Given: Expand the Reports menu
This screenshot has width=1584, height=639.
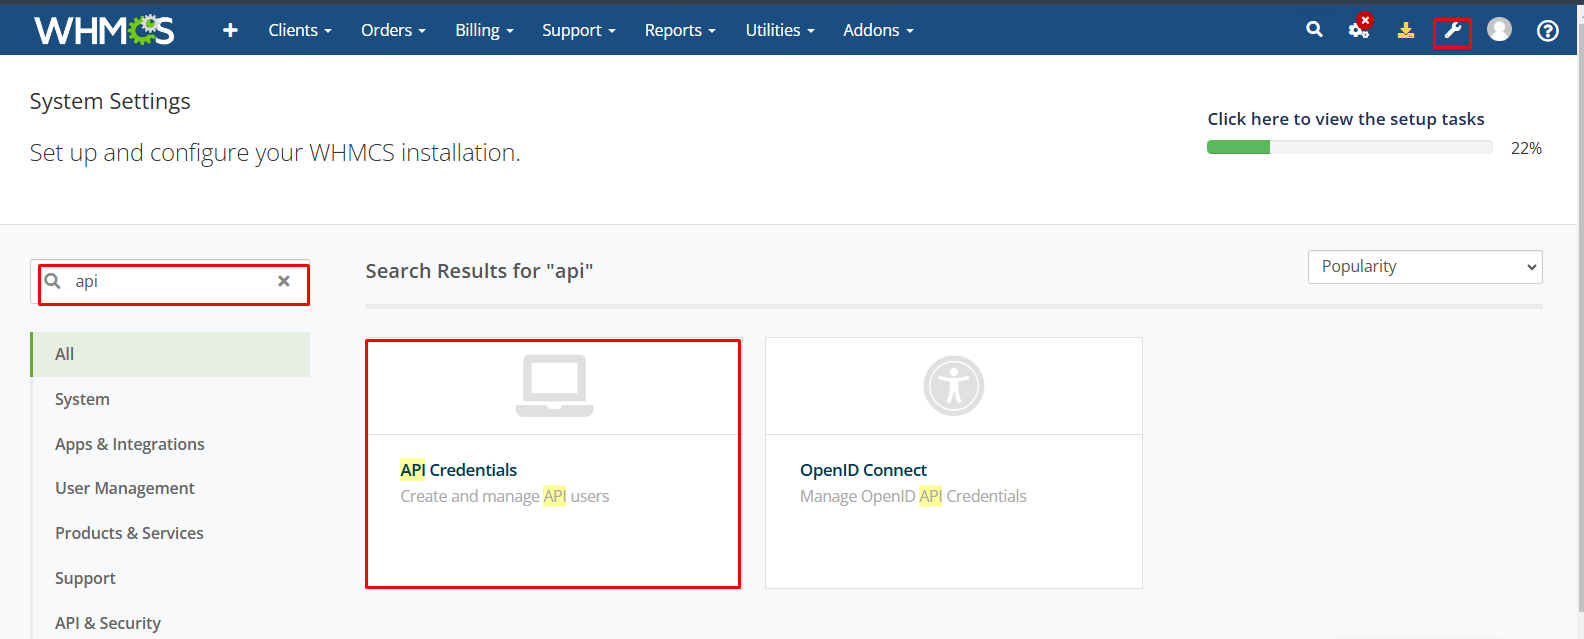Looking at the screenshot, I should point(680,30).
